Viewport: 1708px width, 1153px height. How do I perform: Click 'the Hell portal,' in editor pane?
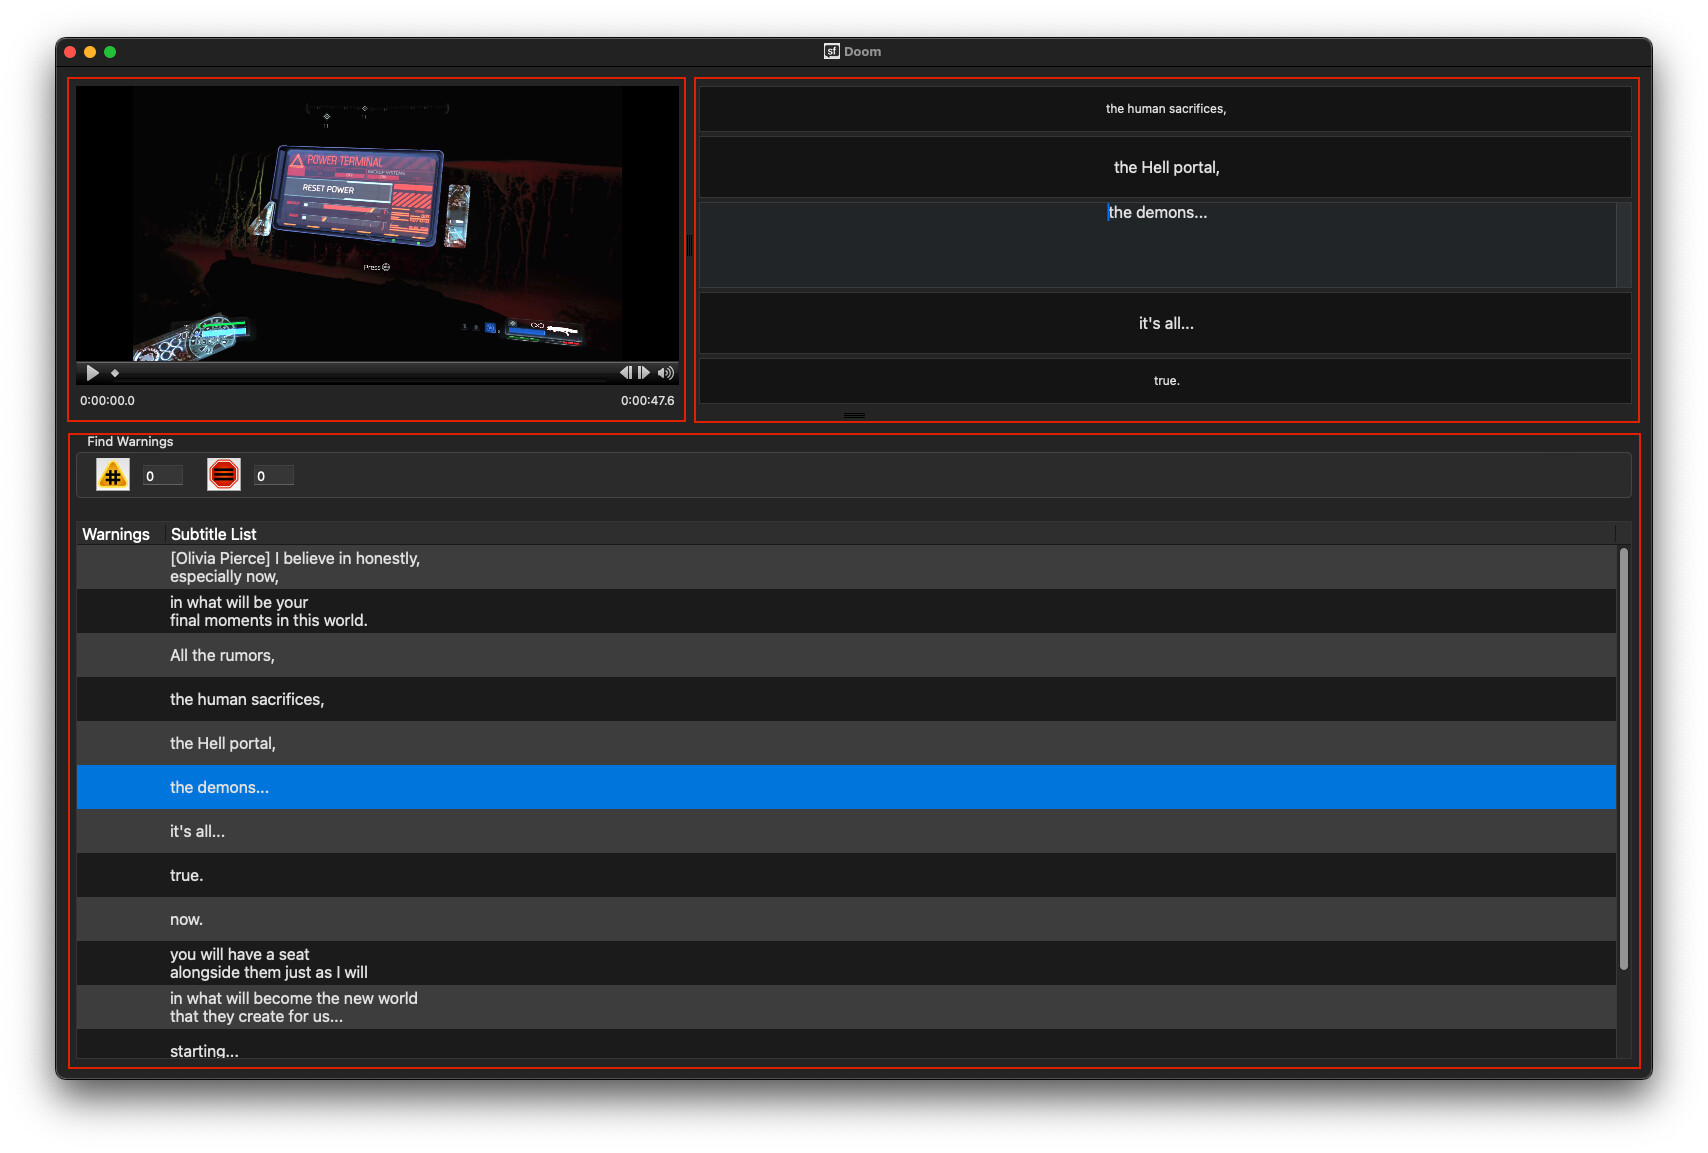click(1166, 168)
